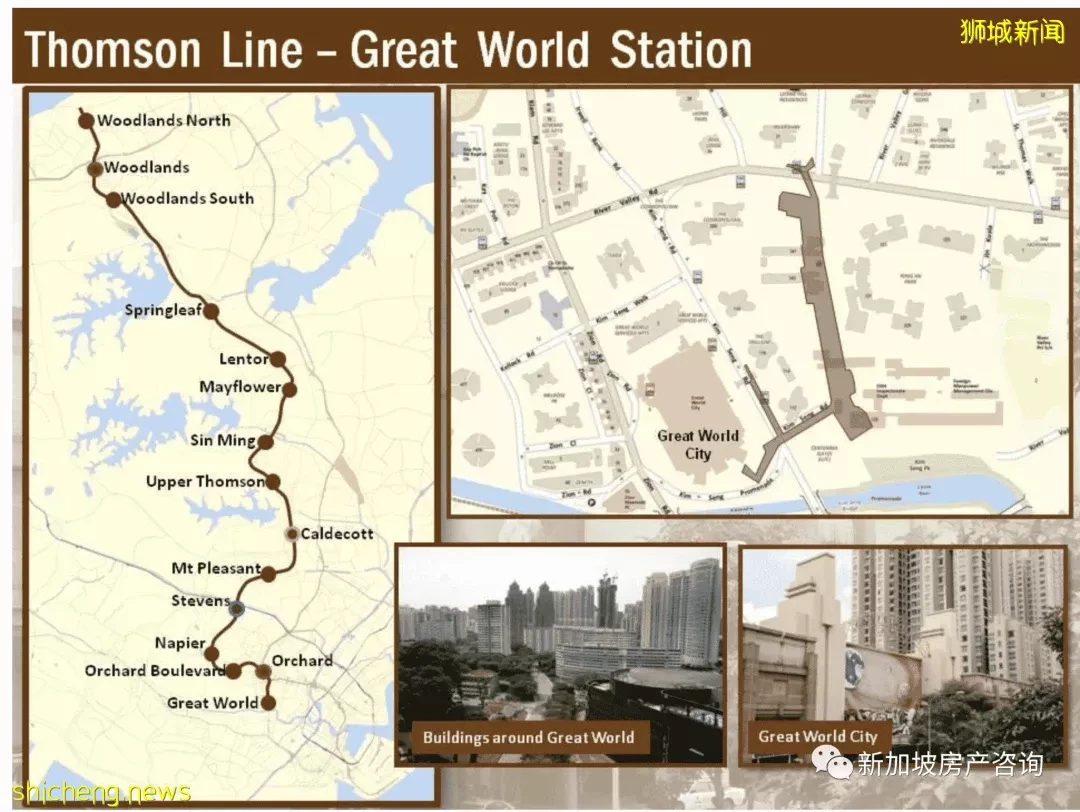Click the "Mayflower" station name
The image size is (1080, 812).
pos(240,387)
